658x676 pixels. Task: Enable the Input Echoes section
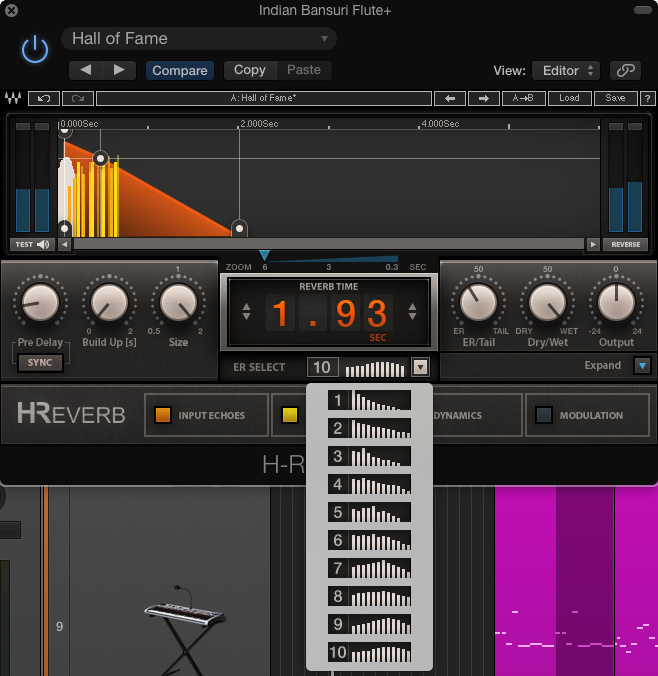click(163, 415)
